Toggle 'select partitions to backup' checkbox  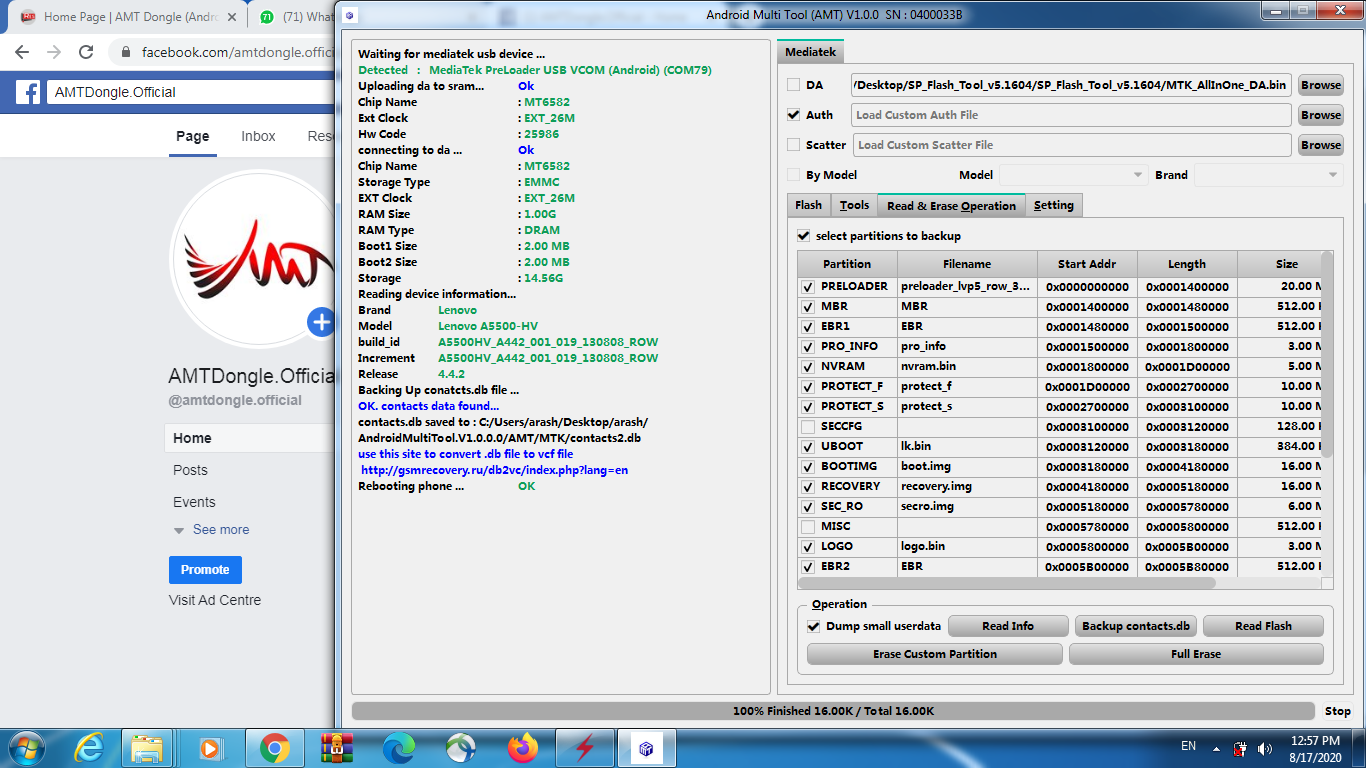coord(803,236)
